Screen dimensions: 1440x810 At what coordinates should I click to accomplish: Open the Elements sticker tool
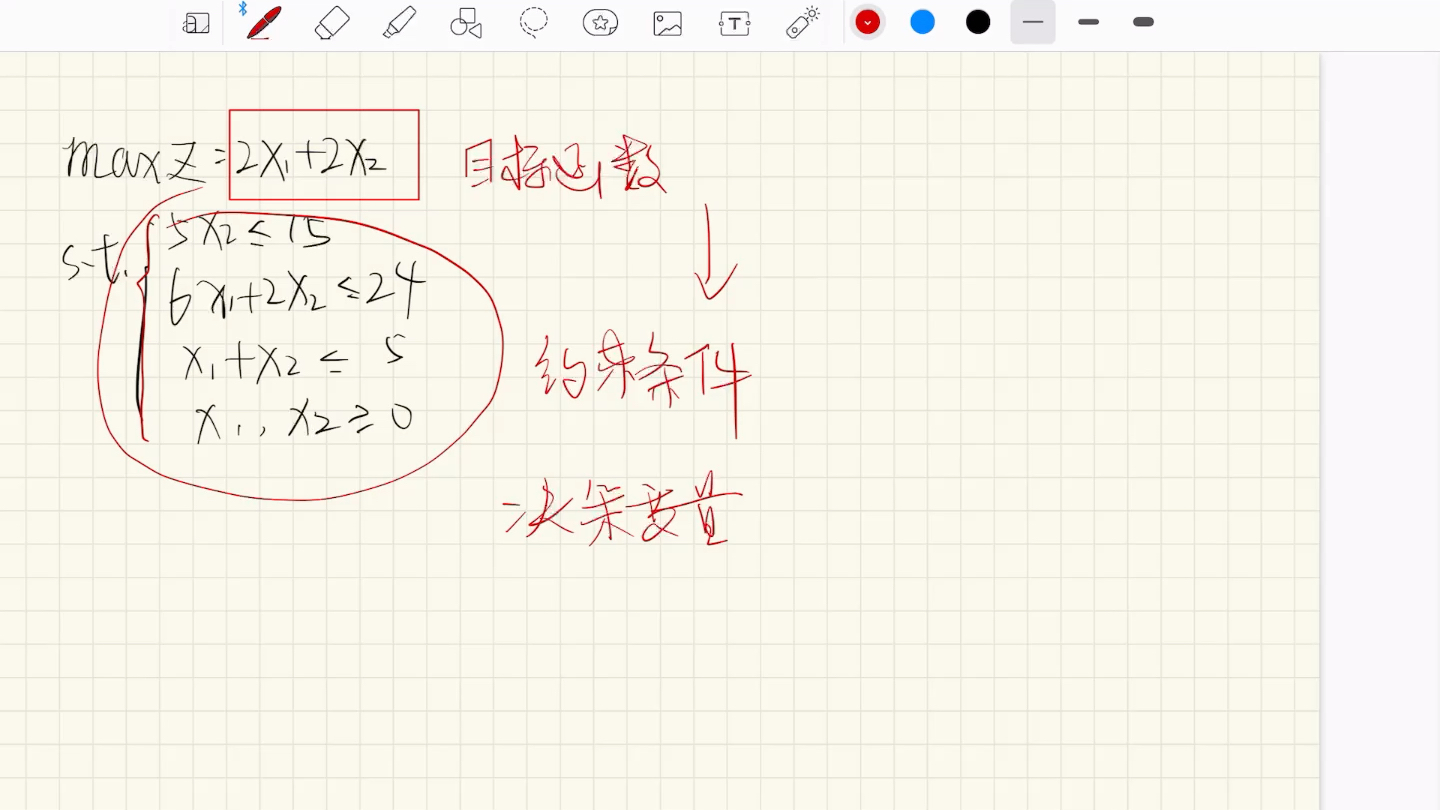(x=600, y=22)
